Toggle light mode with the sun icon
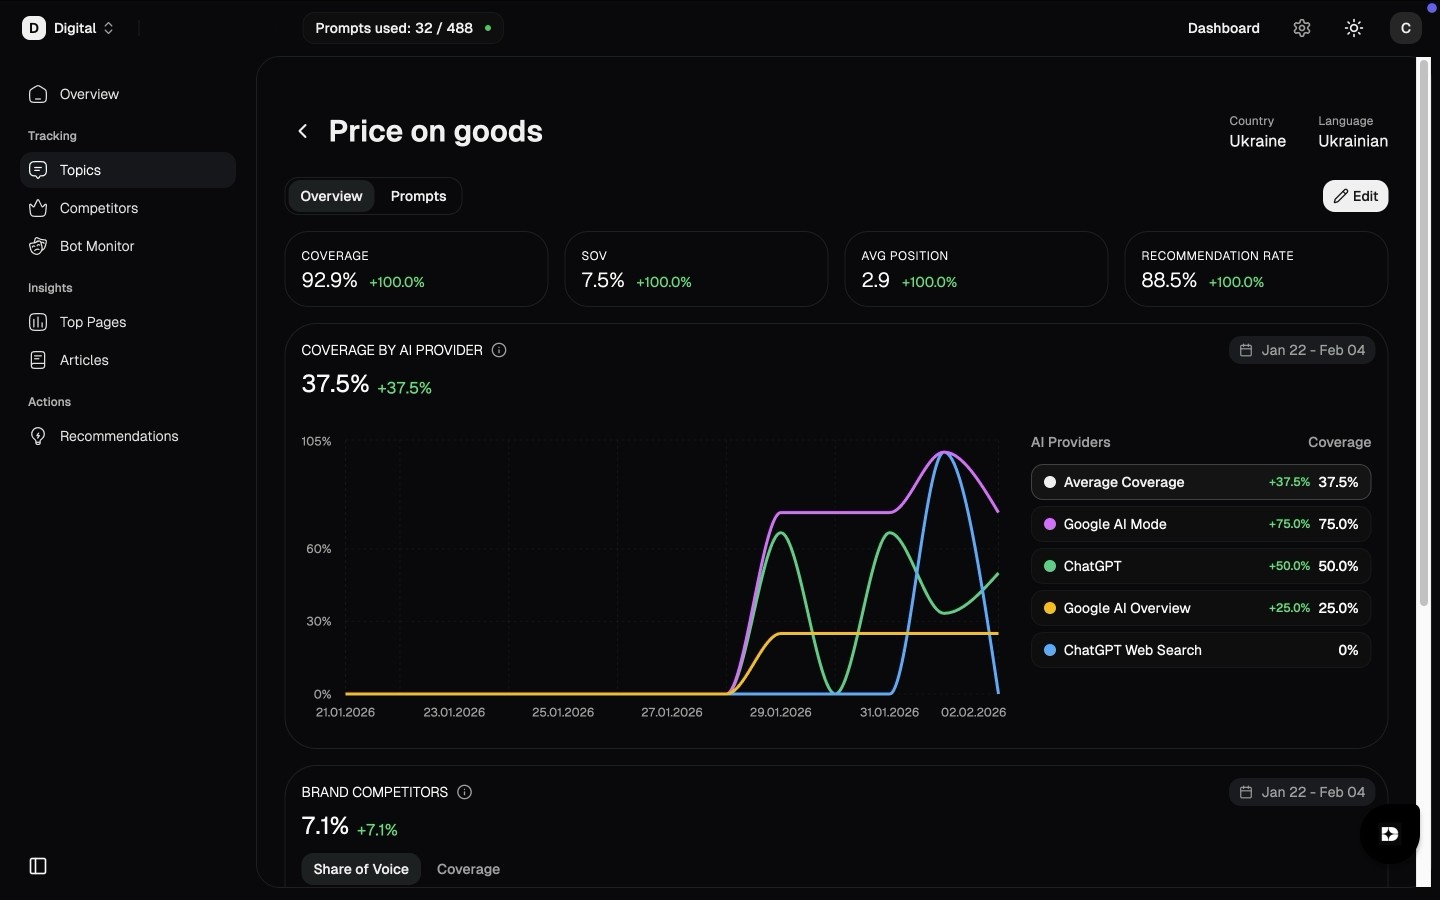The height and width of the screenshot is (900, 1440). [x=1353, y=28]
